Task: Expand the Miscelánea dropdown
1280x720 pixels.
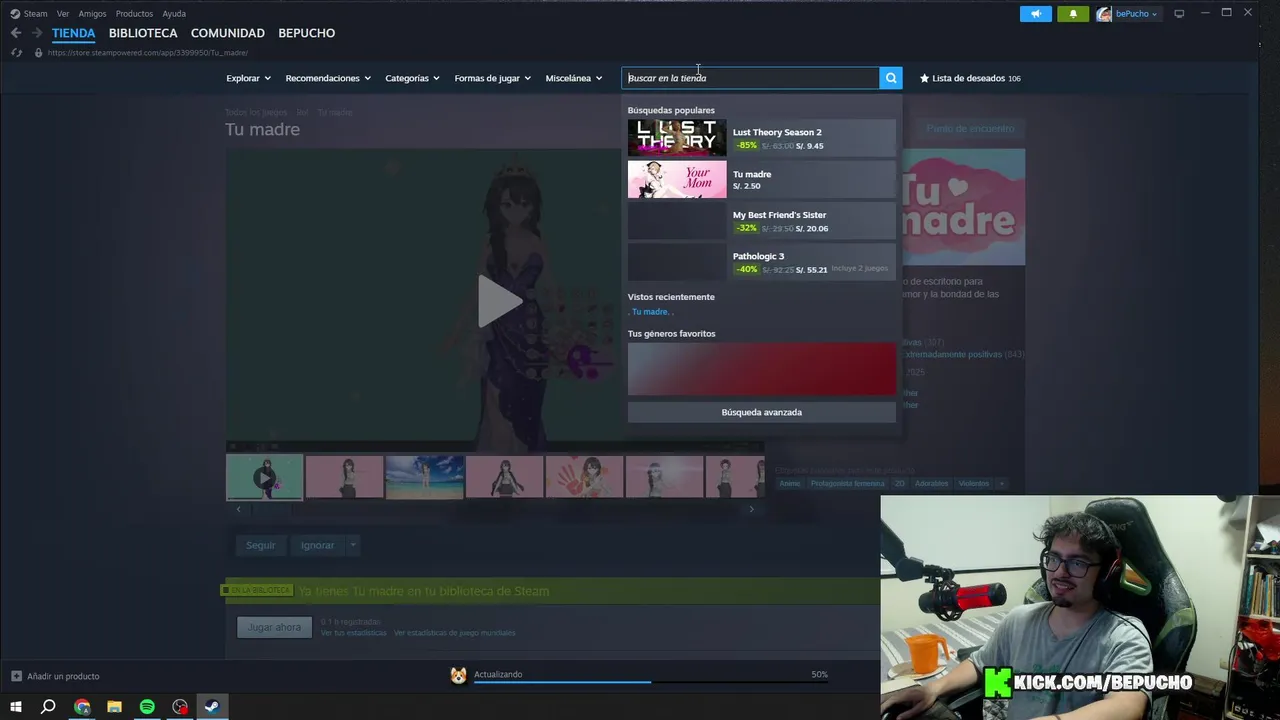Action: [574, 78]
